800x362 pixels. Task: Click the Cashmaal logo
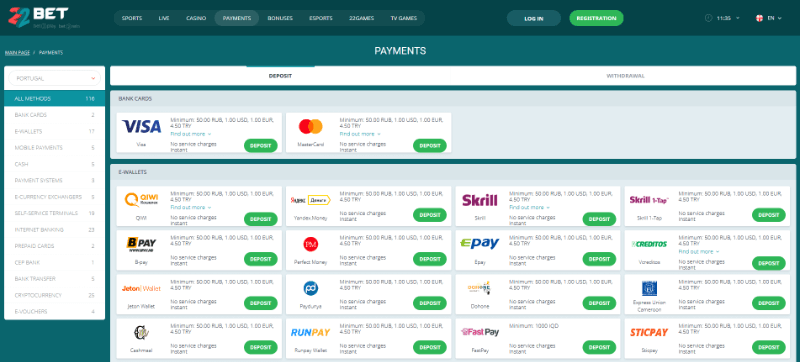pos(141,332)
